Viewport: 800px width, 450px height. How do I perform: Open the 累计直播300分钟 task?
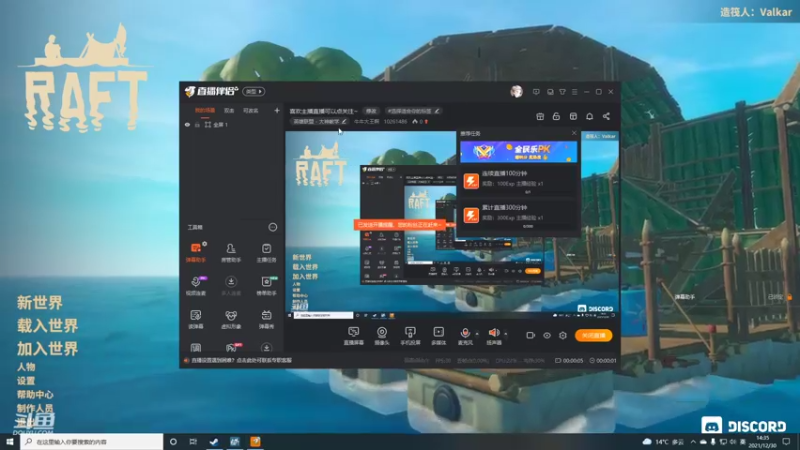(x=518, y=215)
